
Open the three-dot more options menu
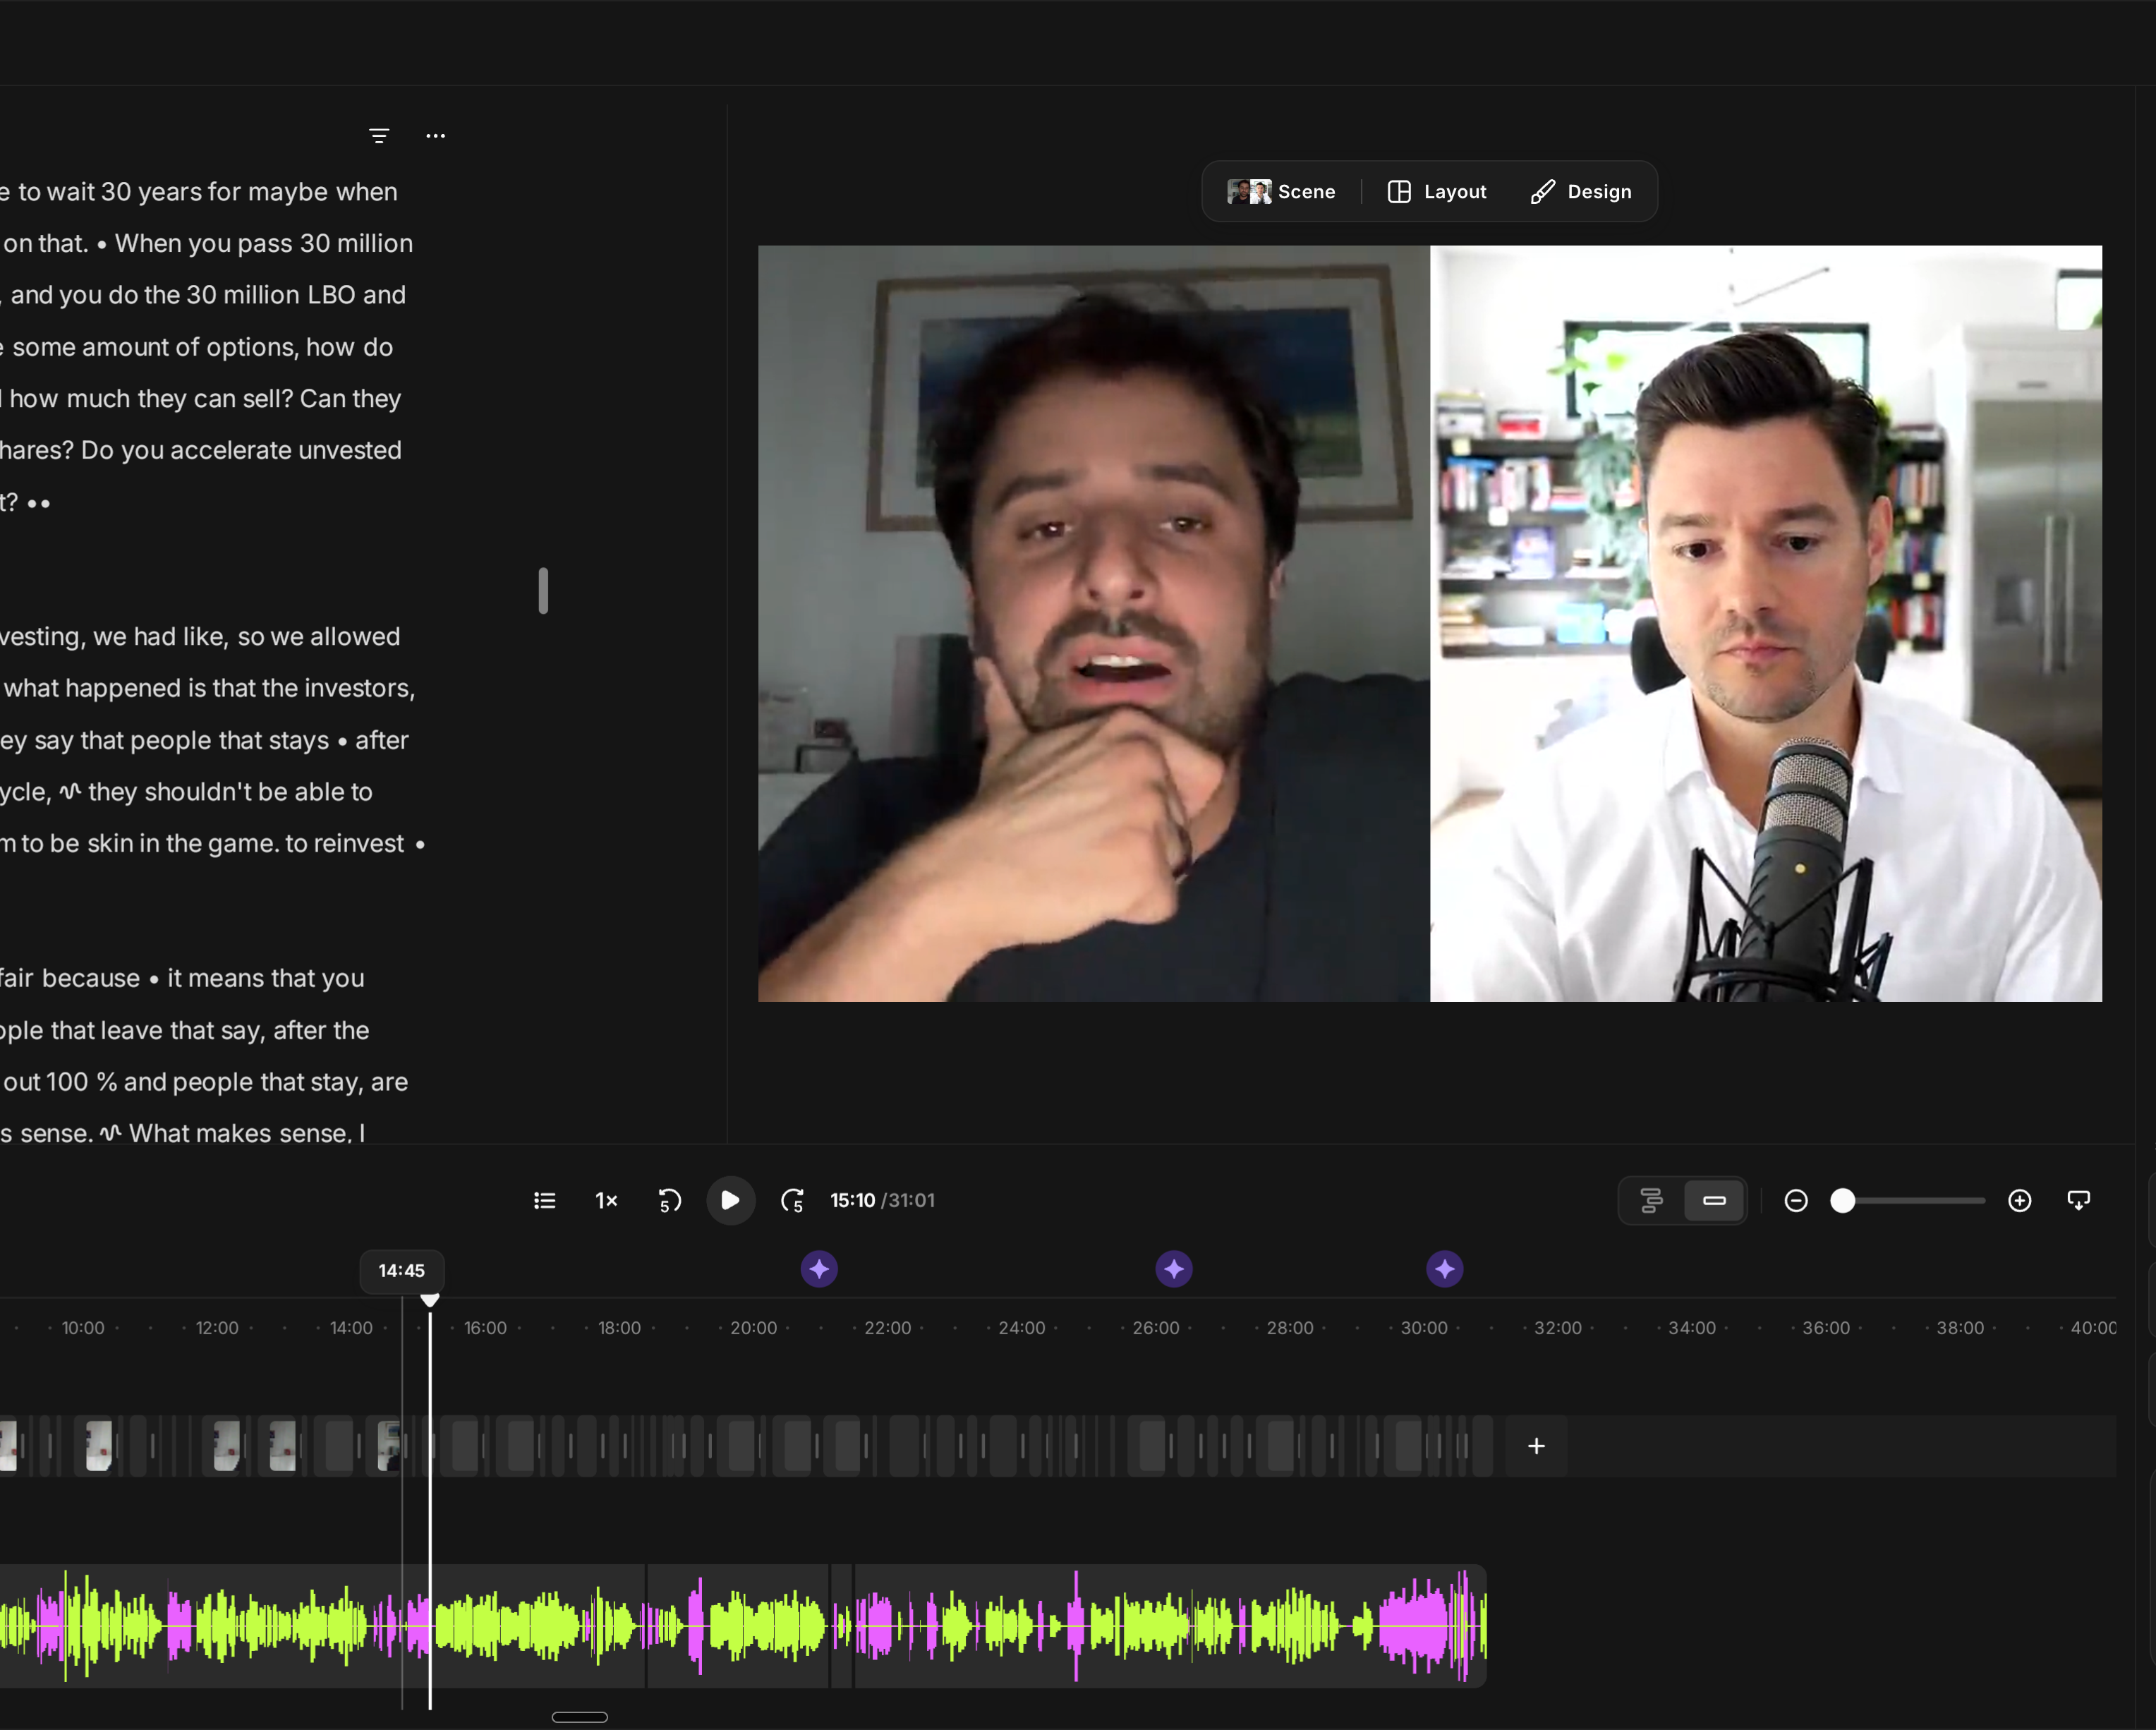(x=435, y=136)
